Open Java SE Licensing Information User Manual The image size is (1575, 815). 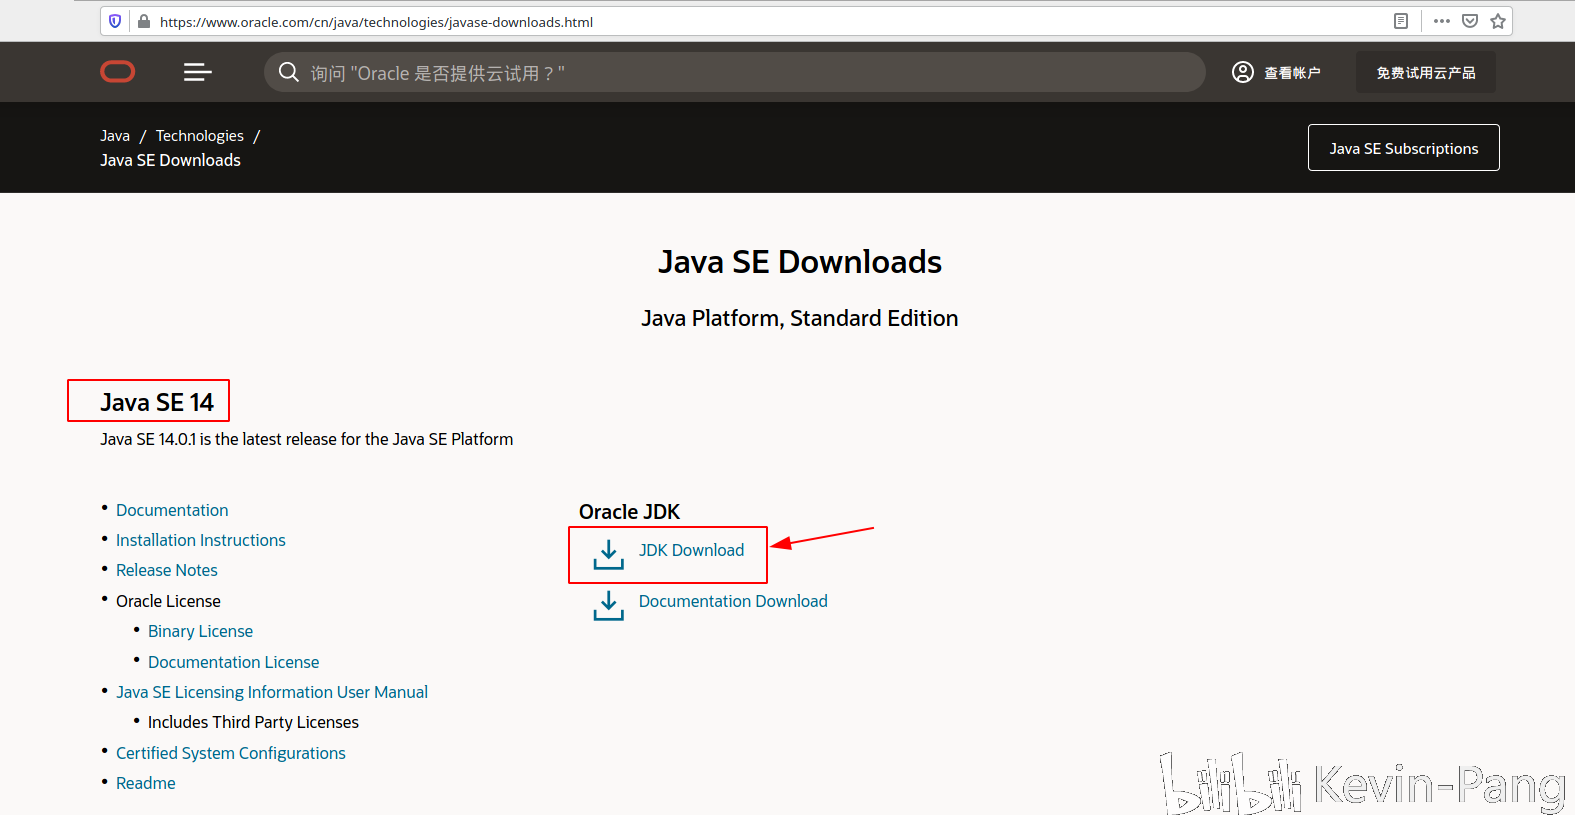tap(272, 692)
